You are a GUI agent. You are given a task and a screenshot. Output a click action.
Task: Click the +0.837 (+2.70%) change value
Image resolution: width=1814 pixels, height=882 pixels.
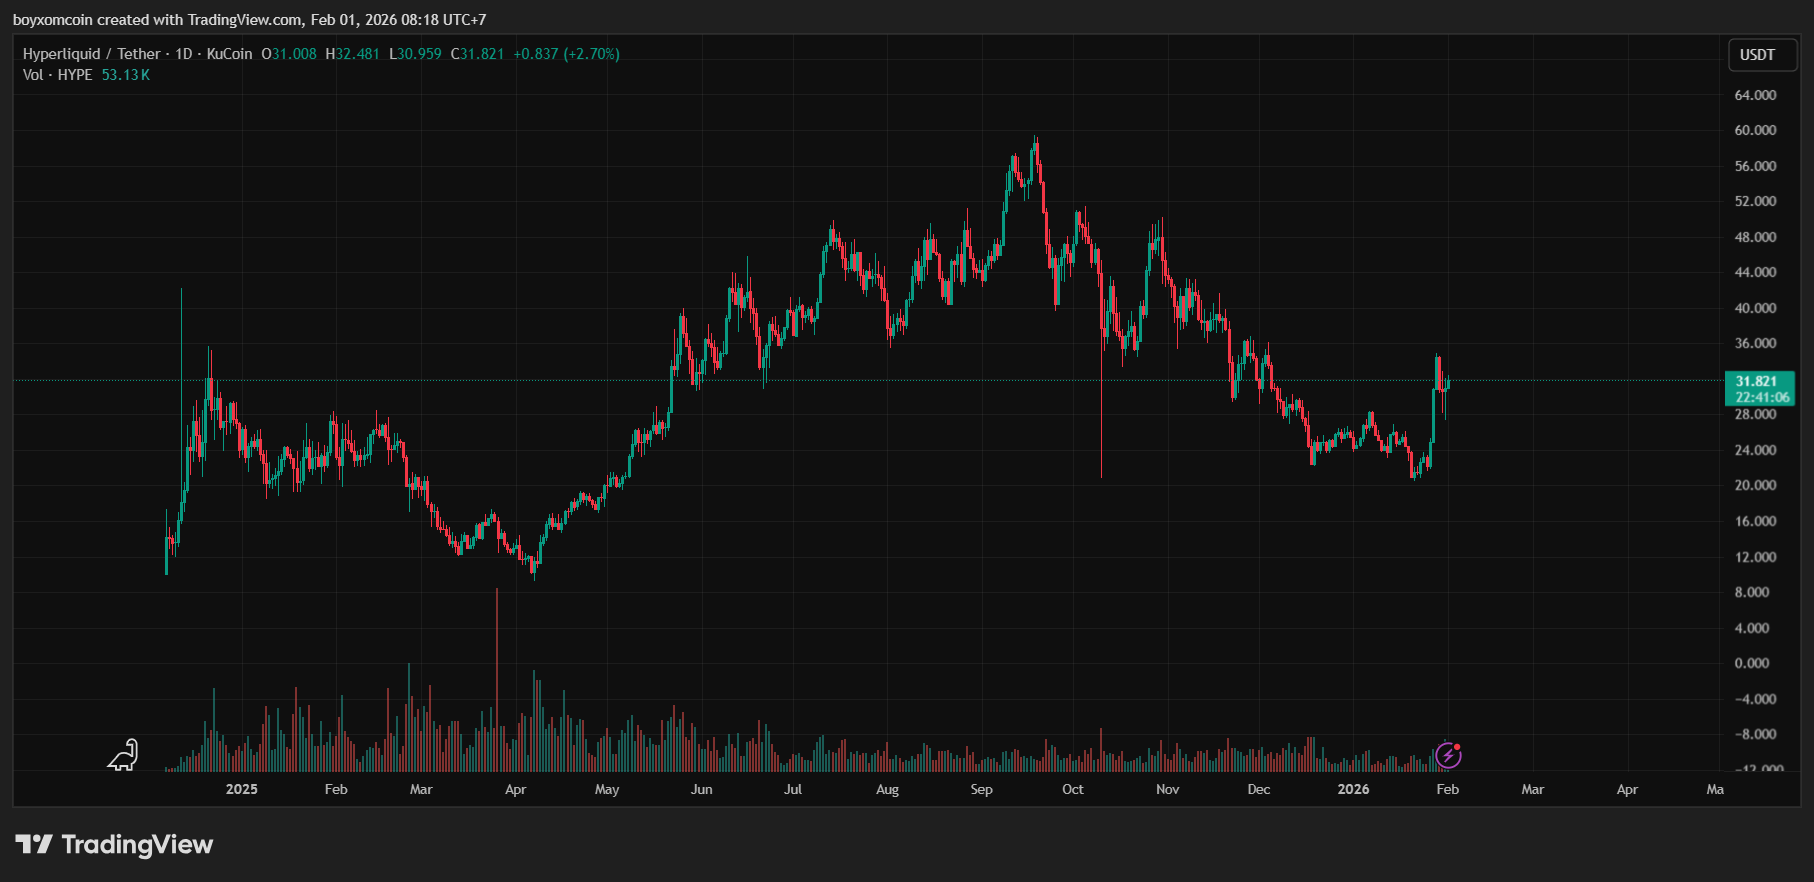(x=566, y=54)
